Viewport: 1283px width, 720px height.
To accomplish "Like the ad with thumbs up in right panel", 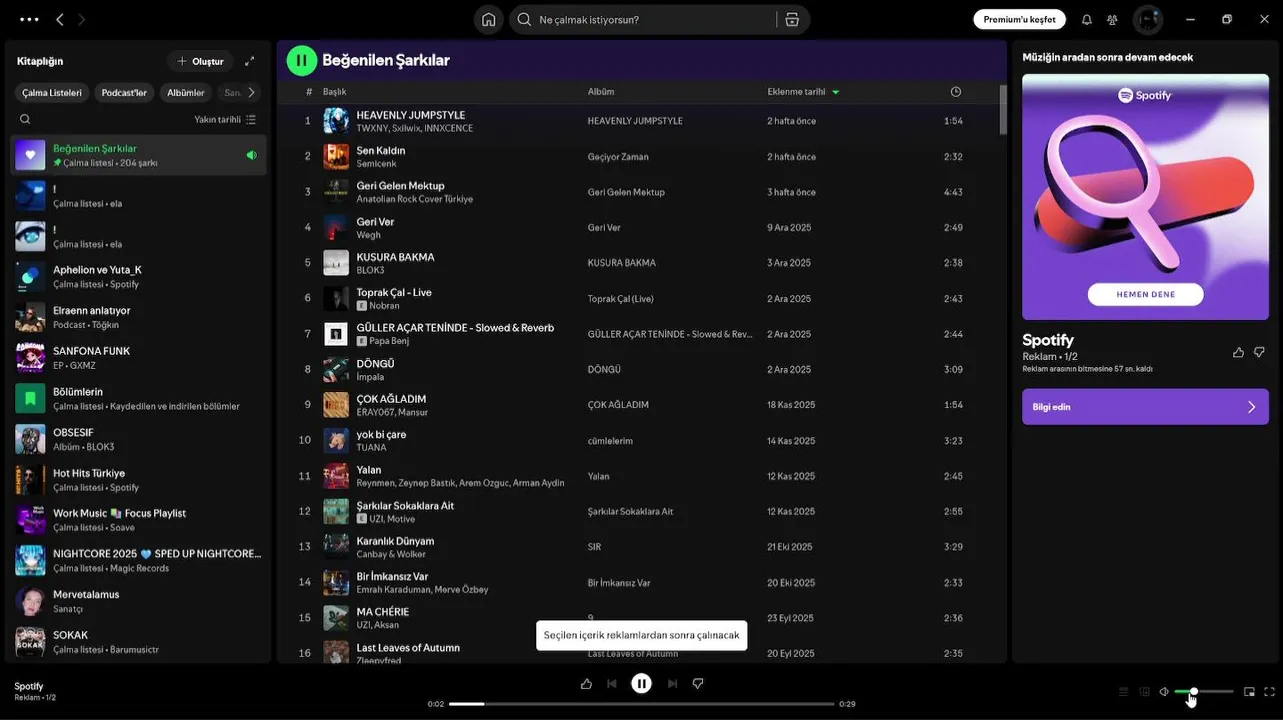I will [1238, 352].
